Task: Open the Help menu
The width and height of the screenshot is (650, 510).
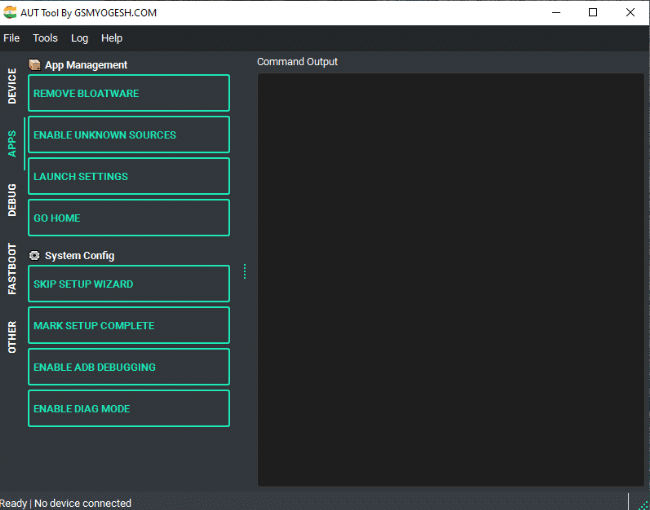Action: pos(112,38)
